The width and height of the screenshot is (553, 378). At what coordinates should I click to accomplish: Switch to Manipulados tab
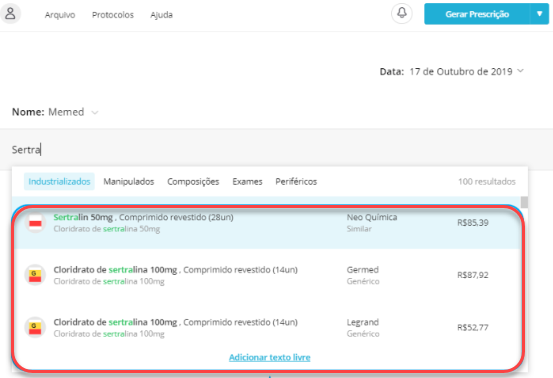click(129, 182)
